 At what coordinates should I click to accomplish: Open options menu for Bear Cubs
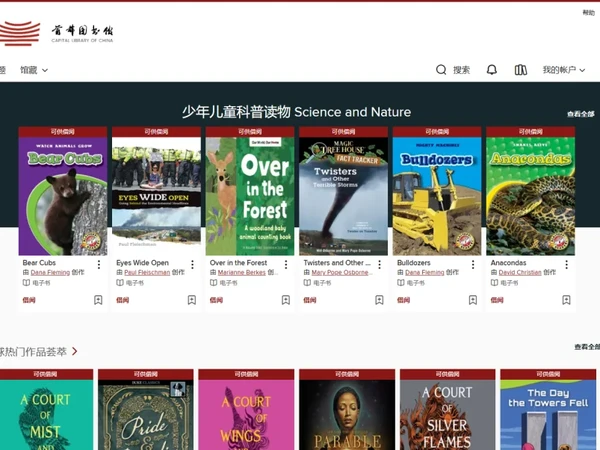pos(99,264)
